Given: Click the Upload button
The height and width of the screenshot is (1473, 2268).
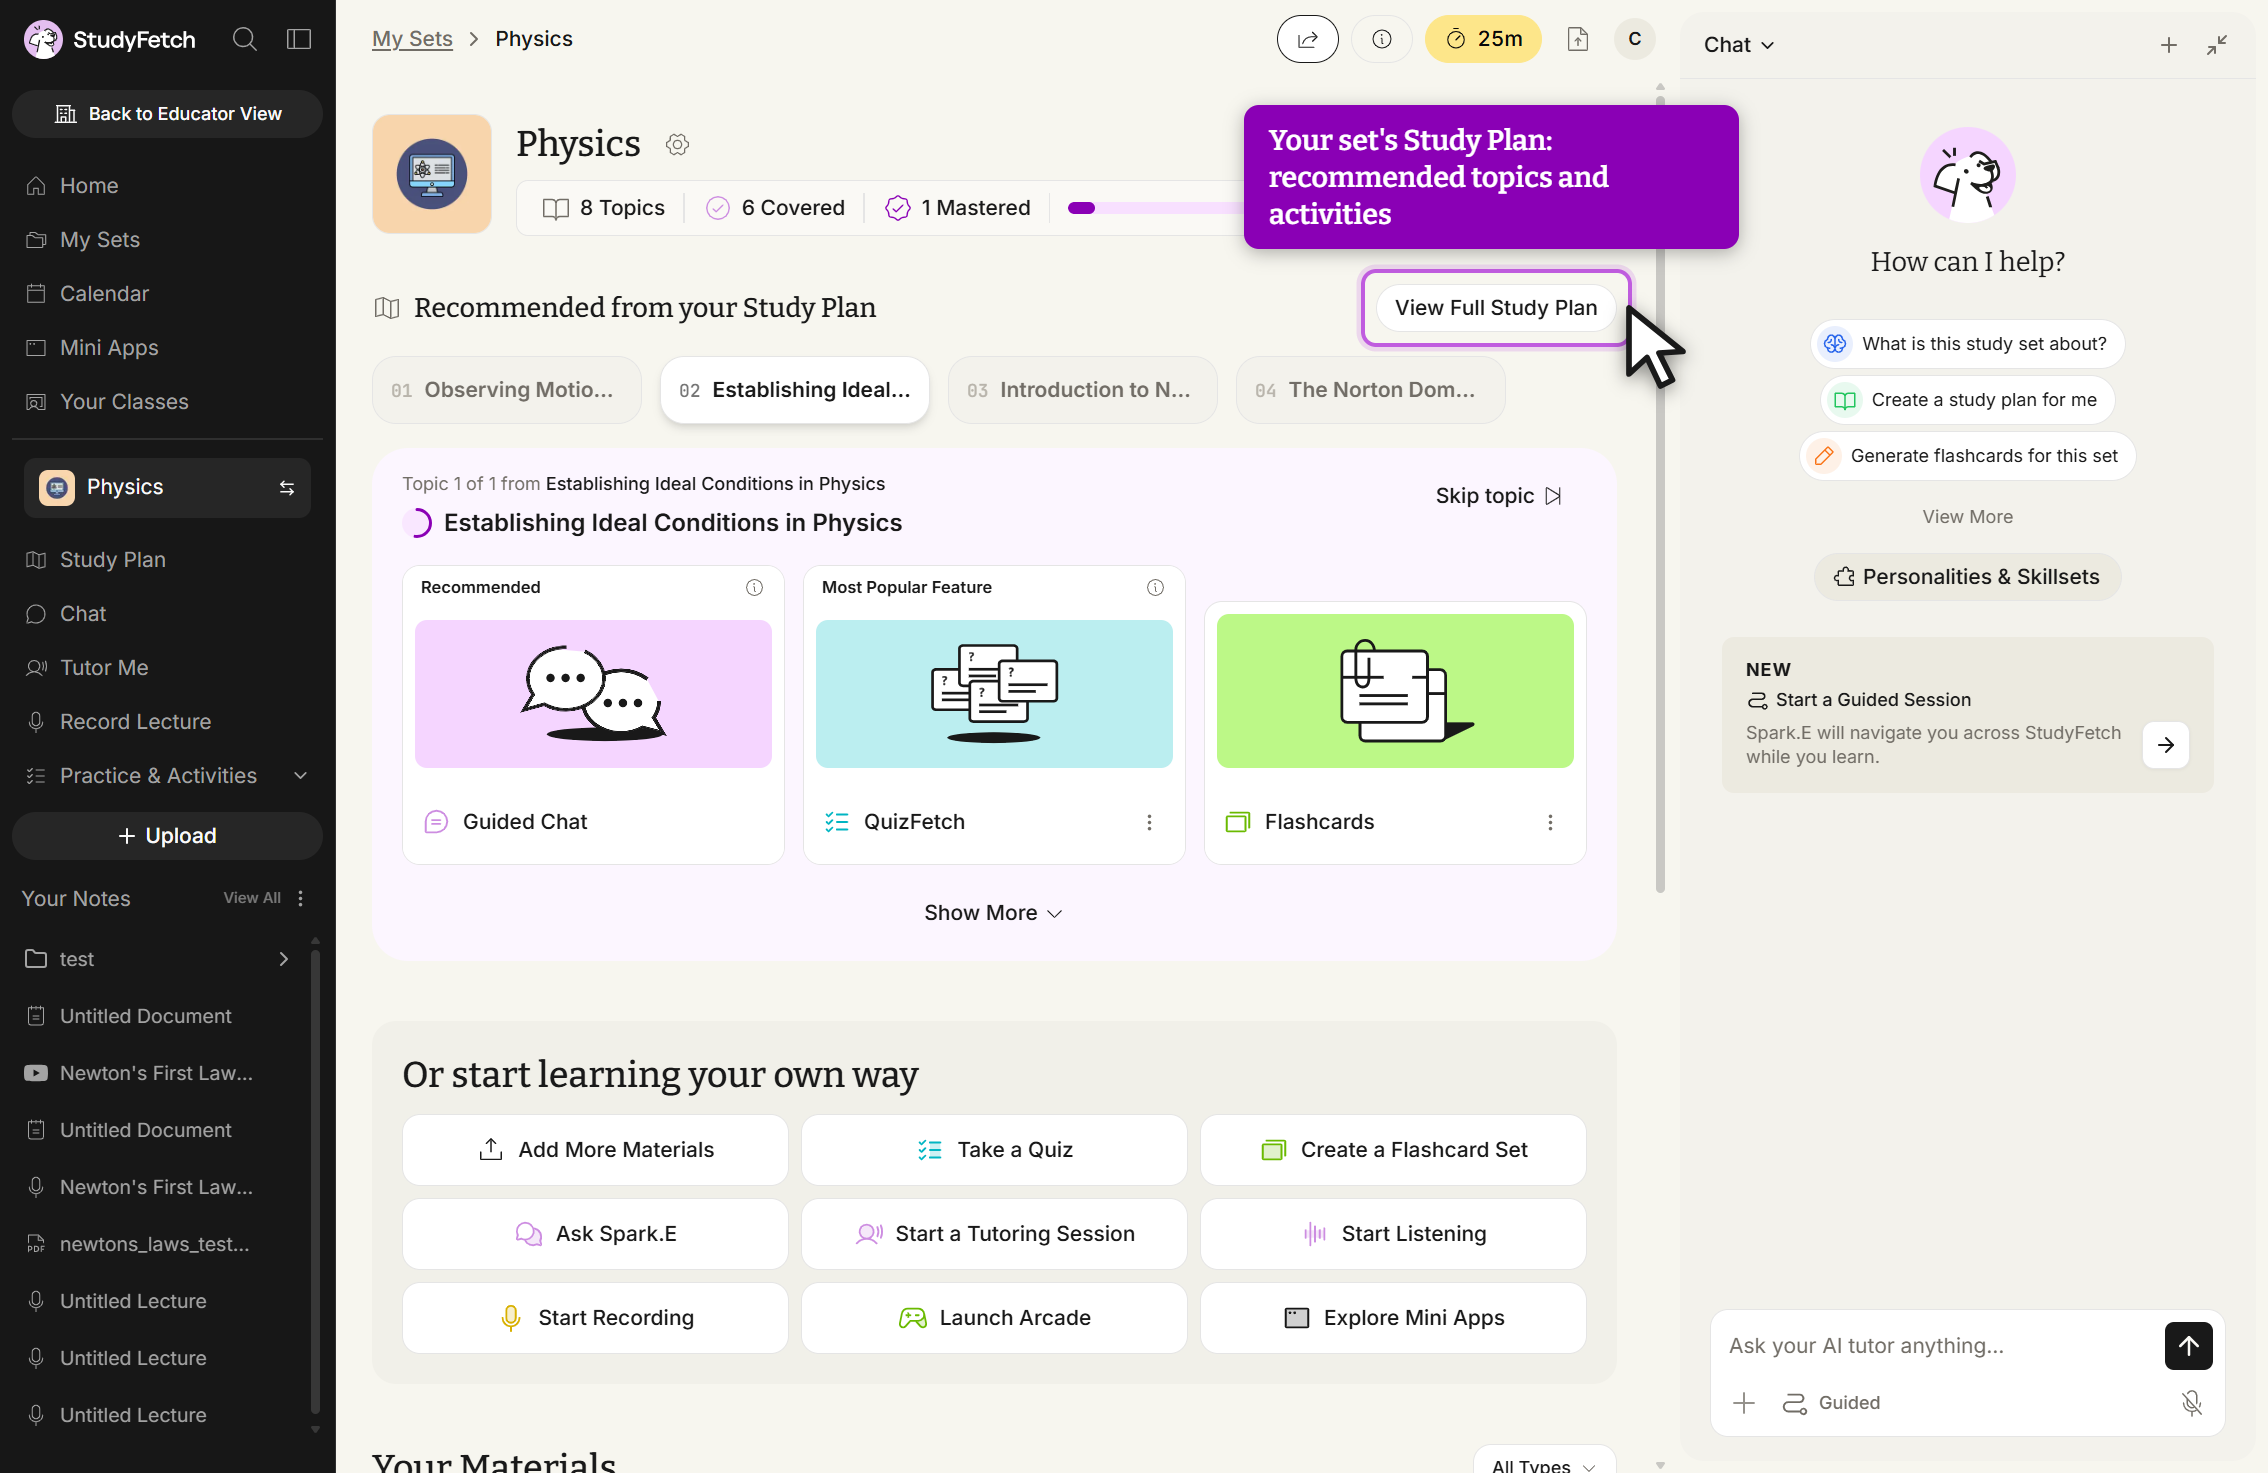Looking at the screenshot, I should [167, 836].
